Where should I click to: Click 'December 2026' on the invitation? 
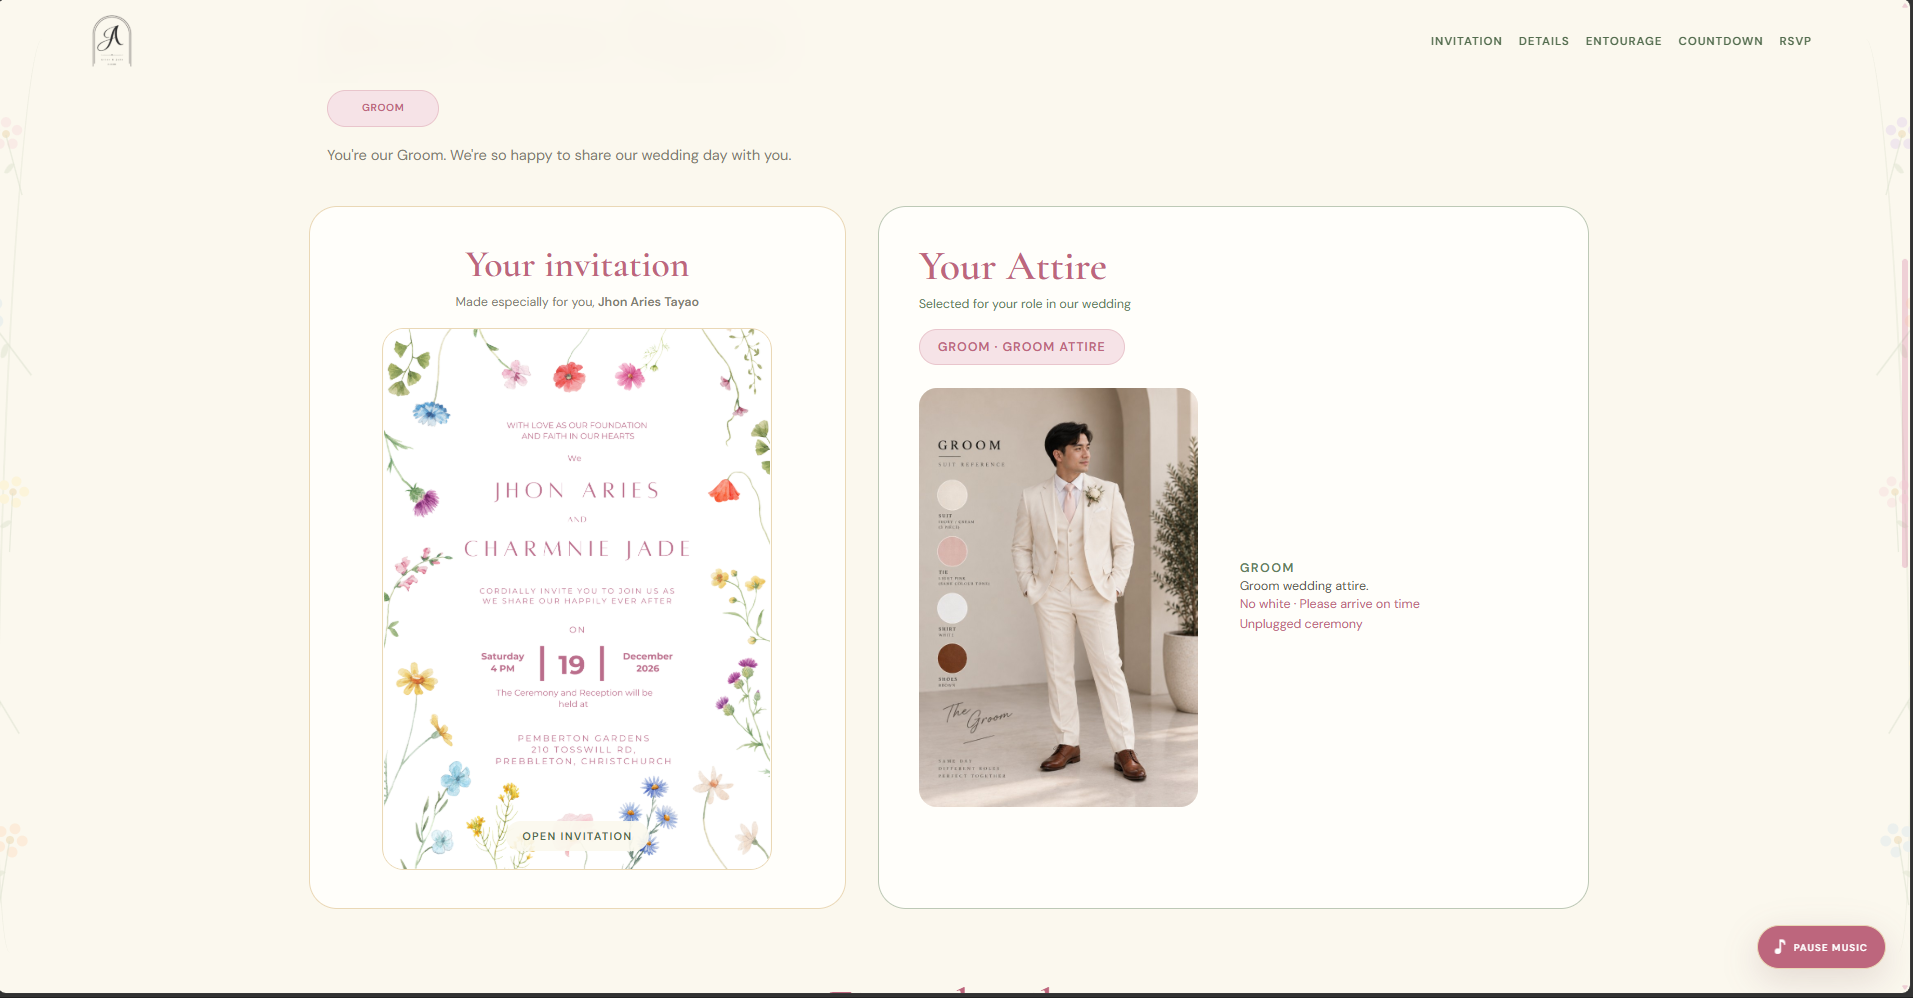pos(648,662)
